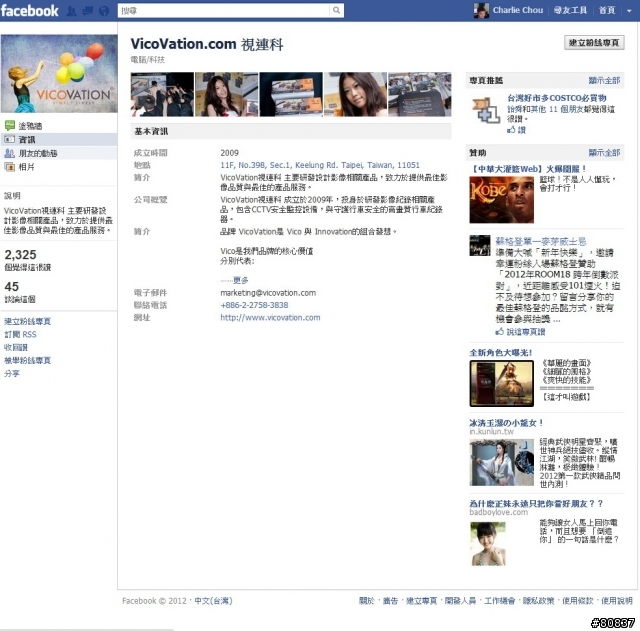Open notifications globe icon in header
This screenshot has width=640, height=631.
coord(104,11)
